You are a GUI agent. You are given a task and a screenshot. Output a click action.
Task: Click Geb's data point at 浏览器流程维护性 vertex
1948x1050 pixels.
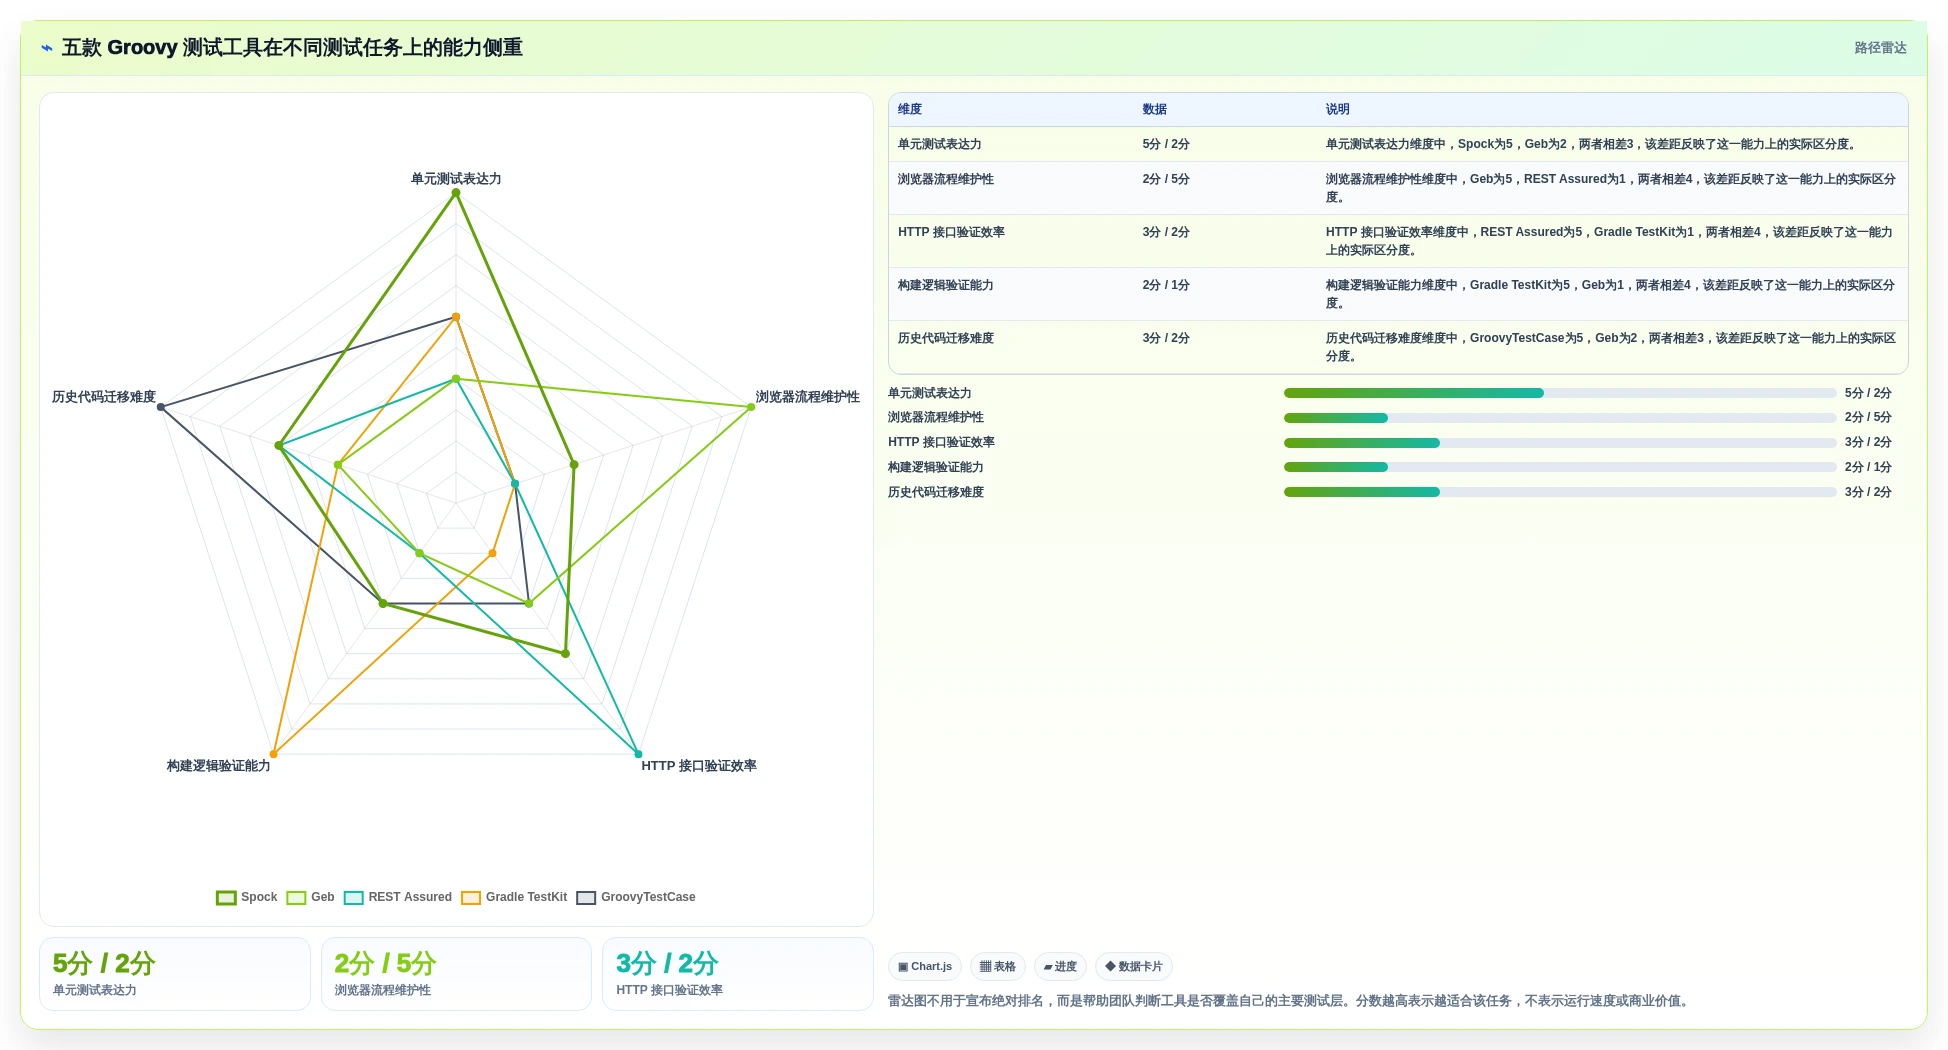751,407
